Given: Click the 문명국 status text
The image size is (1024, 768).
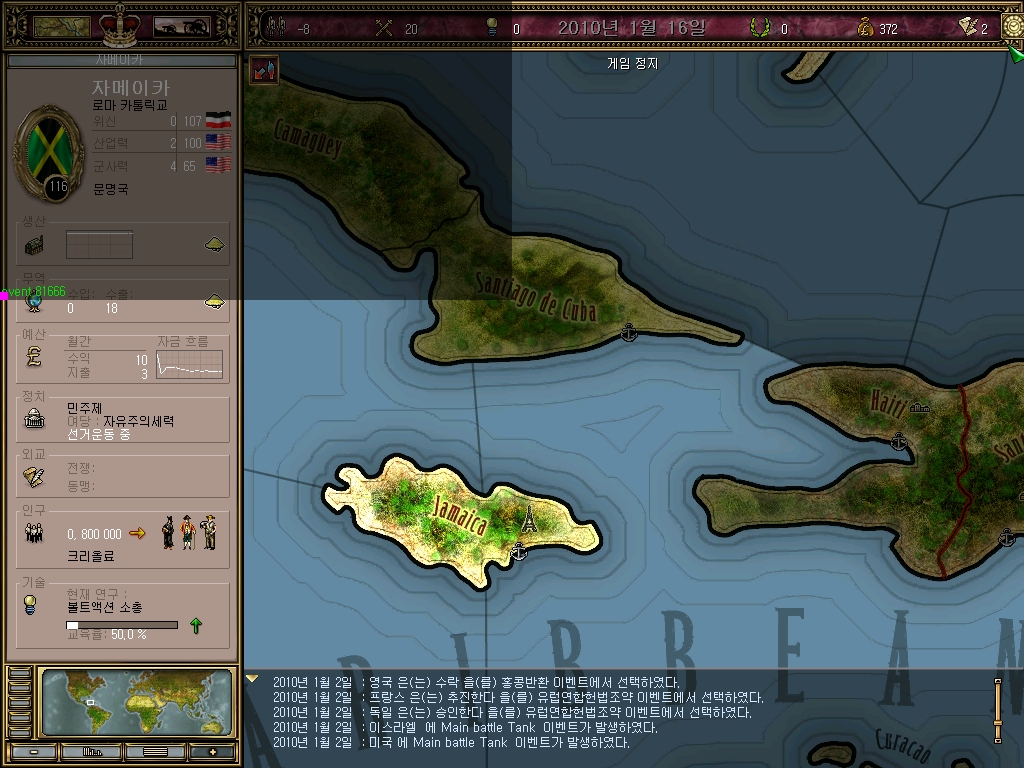Looking at the screenshot, I should coord(110,189).
